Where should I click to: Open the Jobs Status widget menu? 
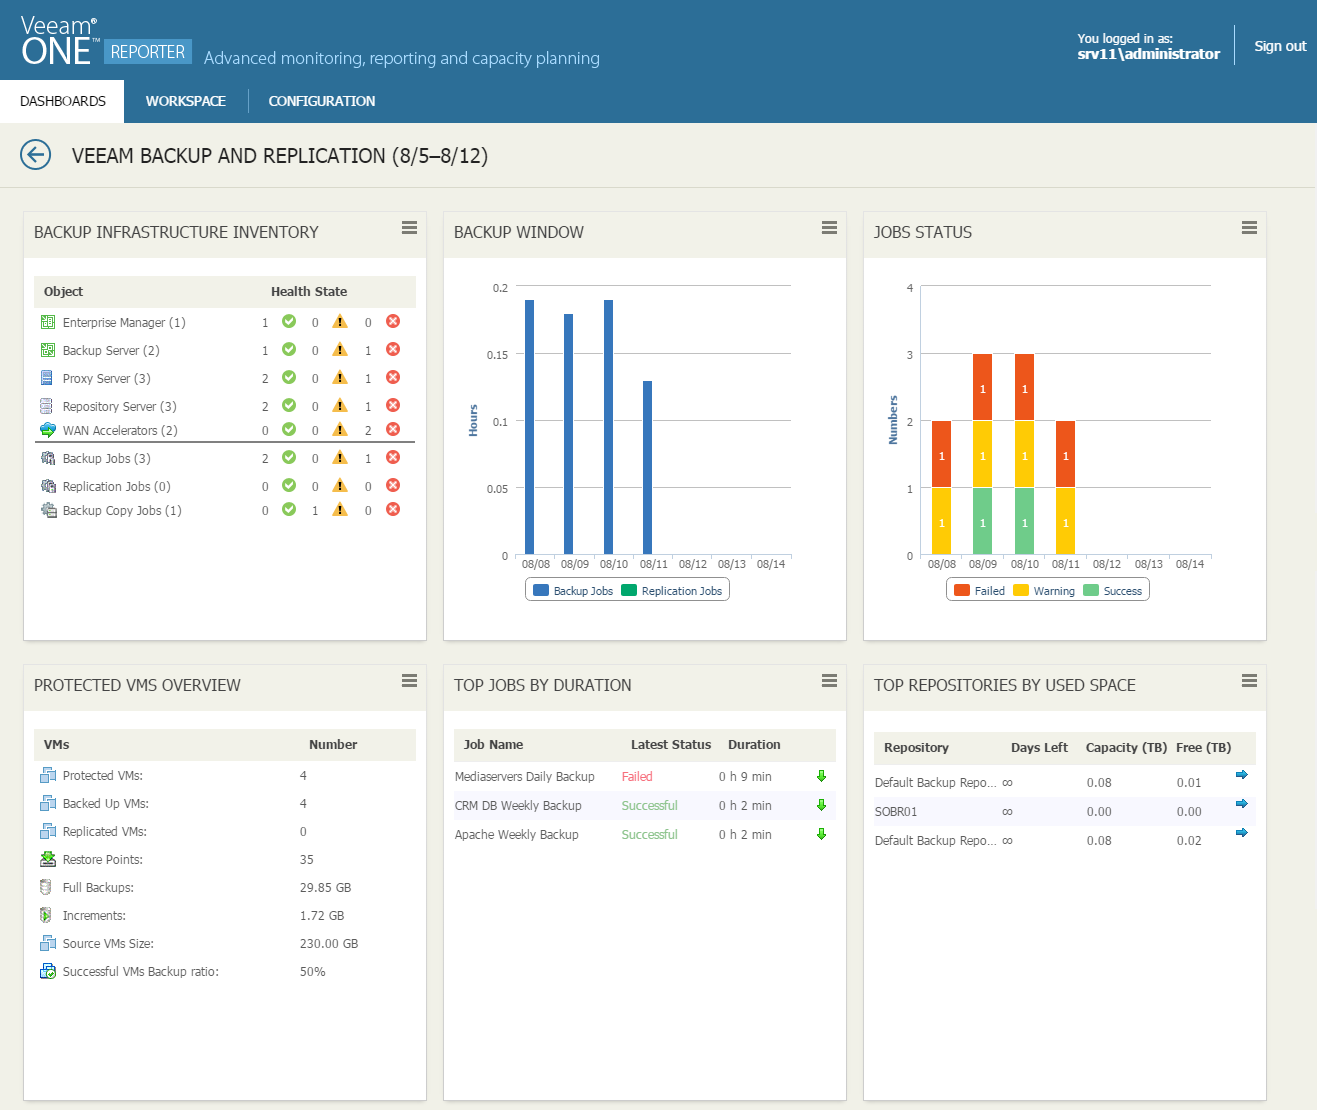1249,228
